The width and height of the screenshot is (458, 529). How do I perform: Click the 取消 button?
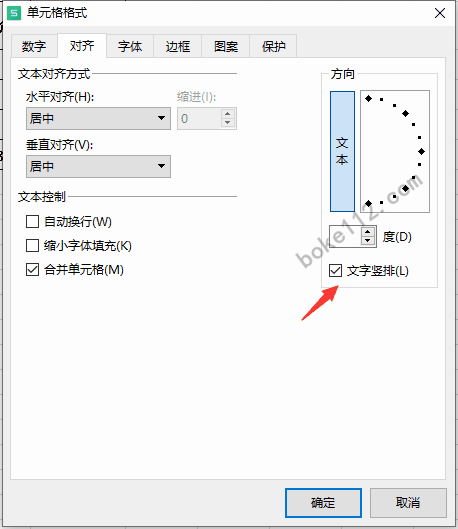click(408, 503)
